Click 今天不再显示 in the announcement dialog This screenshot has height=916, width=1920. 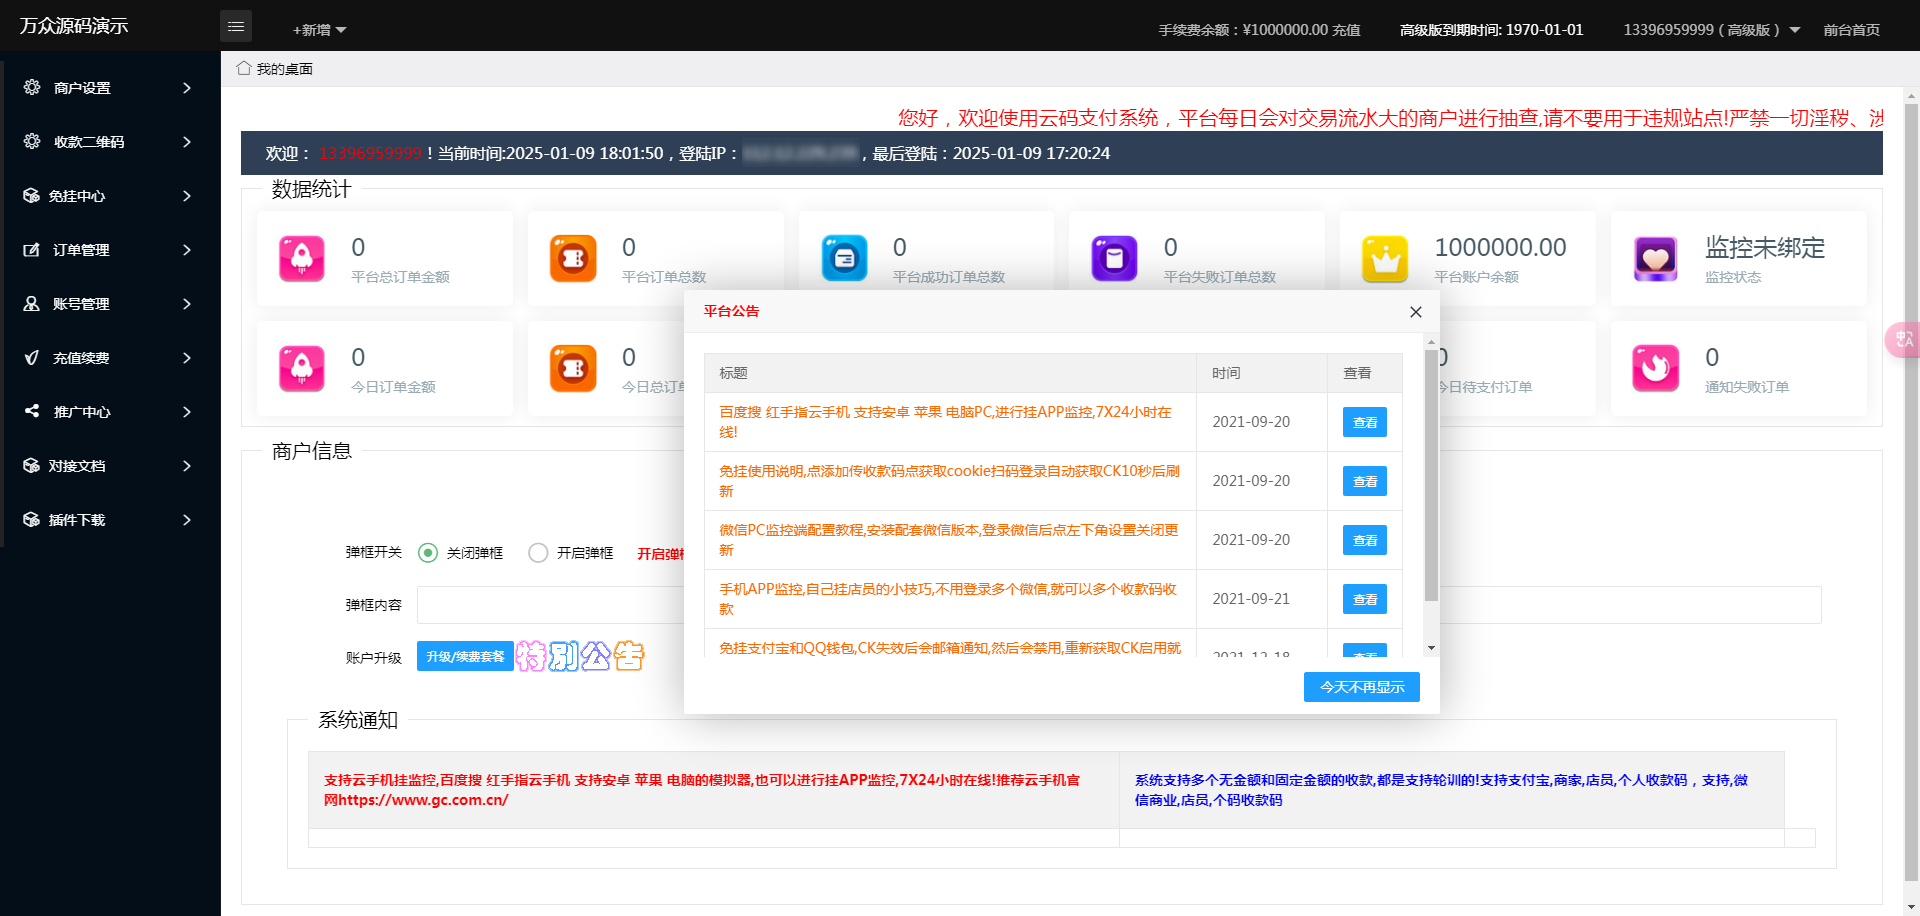click(1361, 687)
